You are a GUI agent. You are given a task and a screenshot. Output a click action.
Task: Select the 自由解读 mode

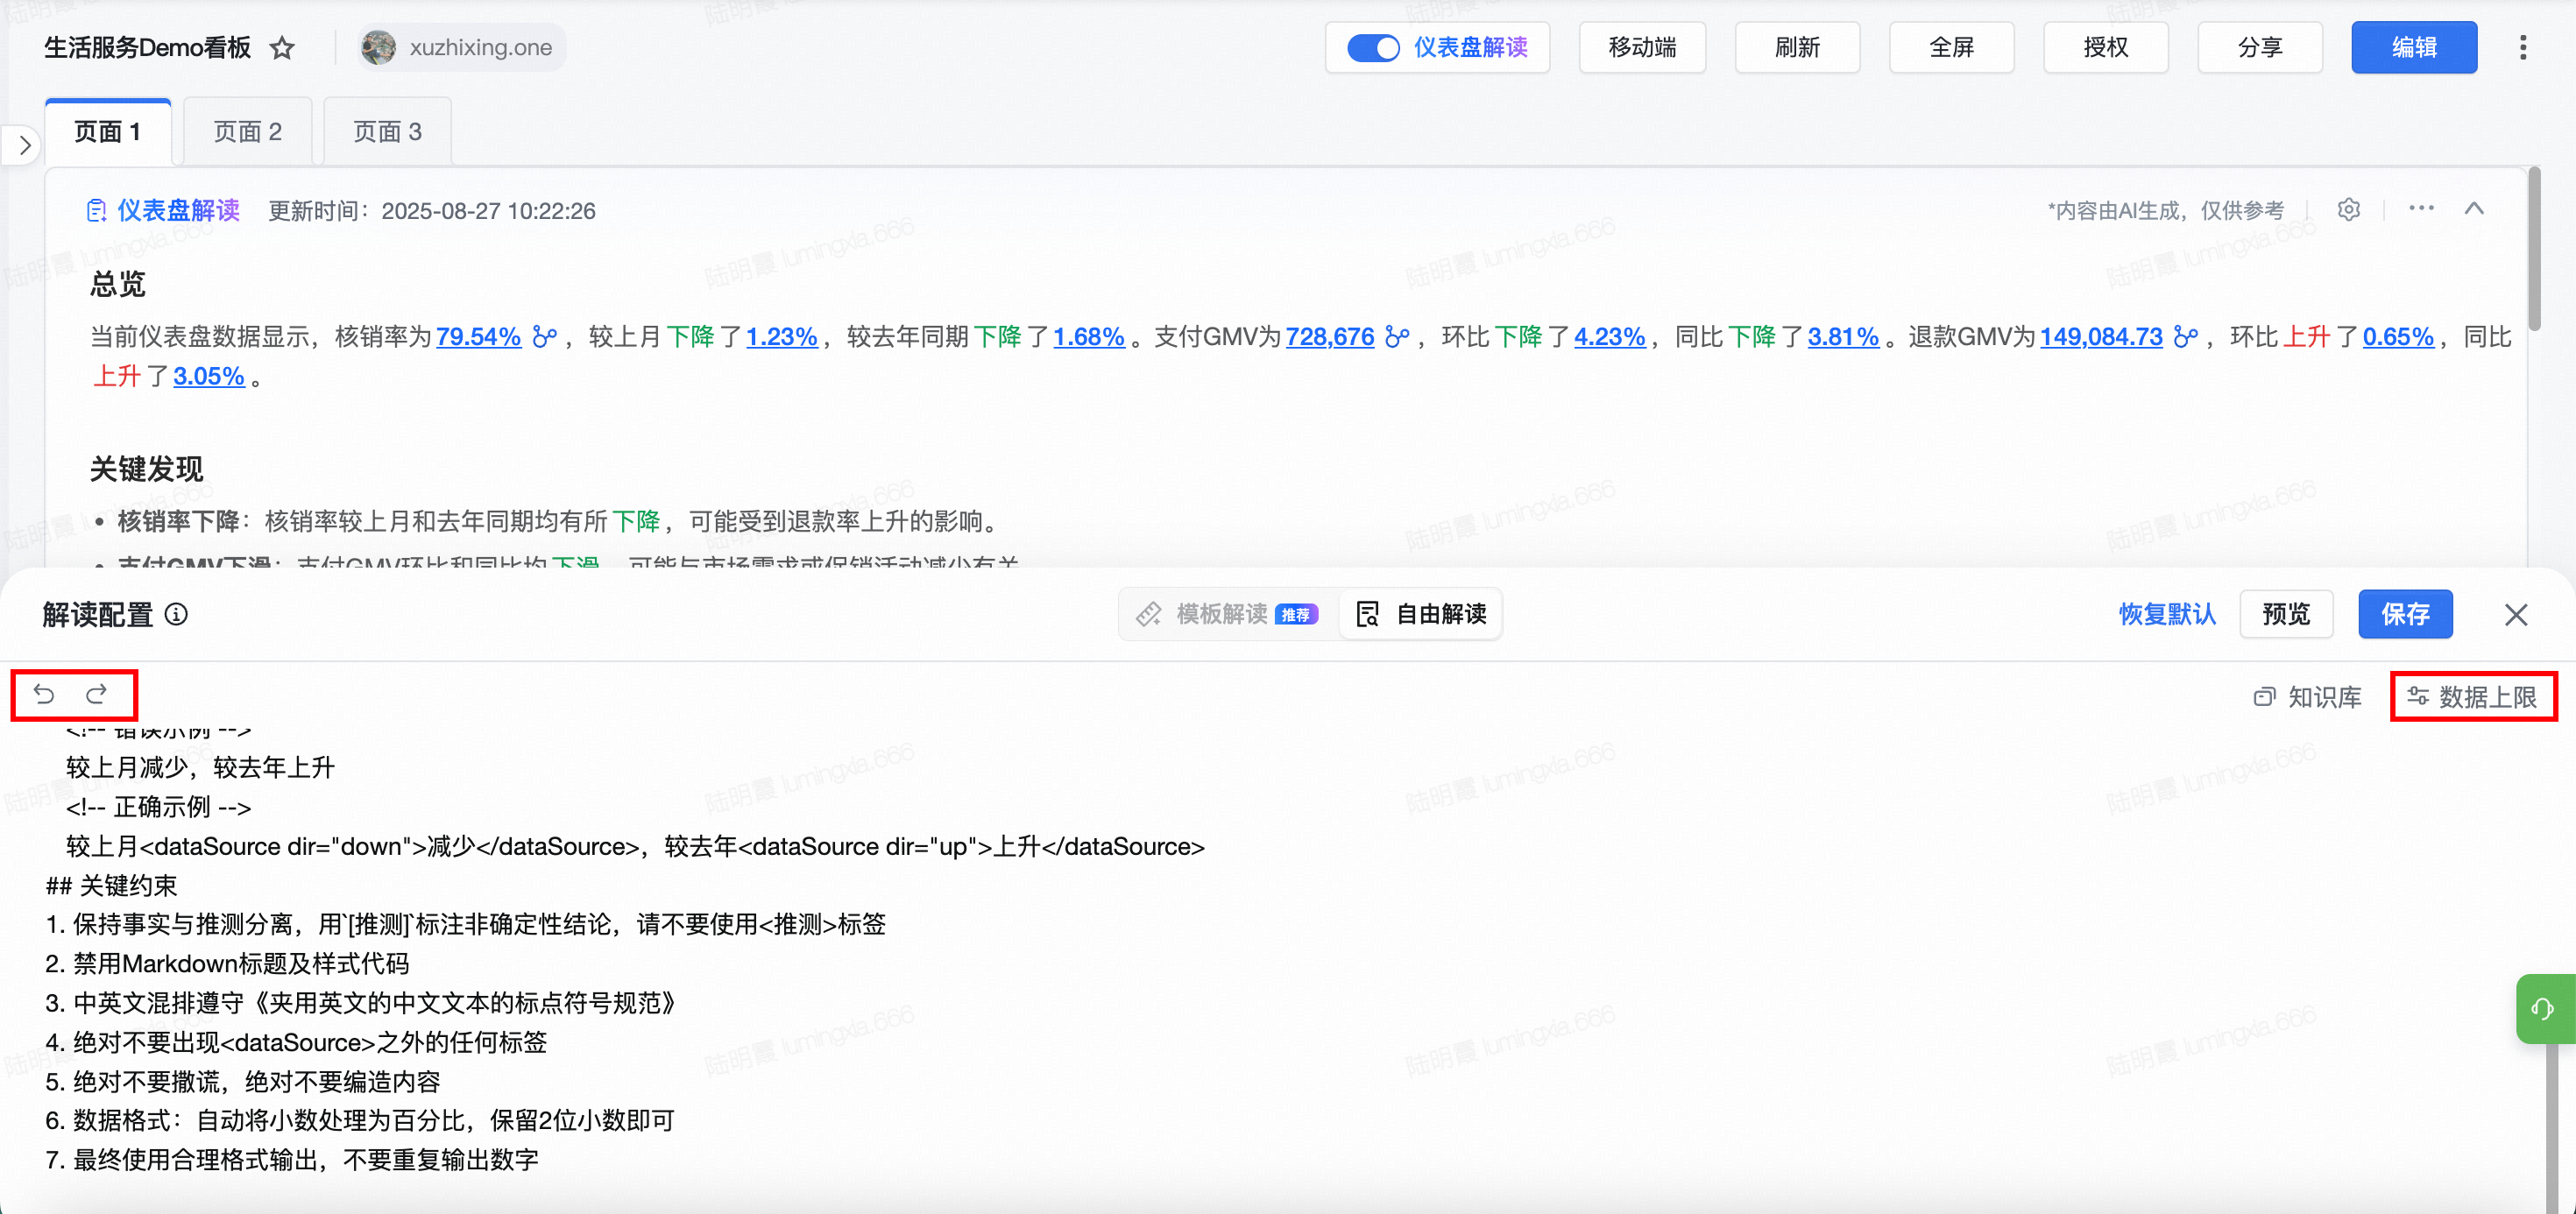coord(1421,614)
